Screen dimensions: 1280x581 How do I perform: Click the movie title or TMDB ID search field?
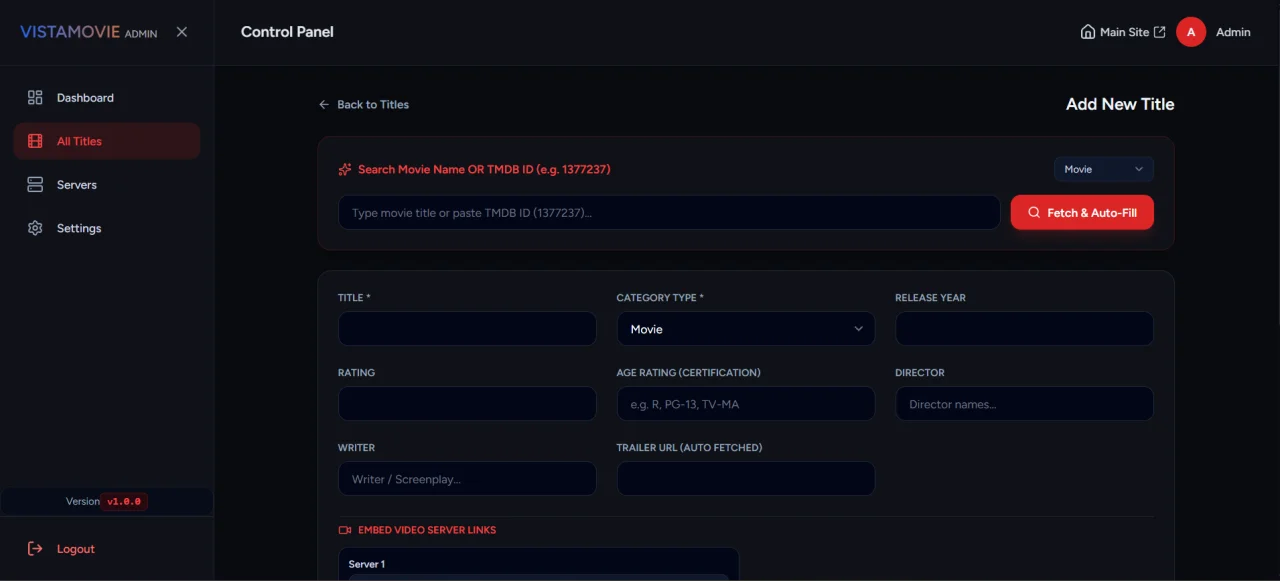pyautogui.click(x=669, y=212)
